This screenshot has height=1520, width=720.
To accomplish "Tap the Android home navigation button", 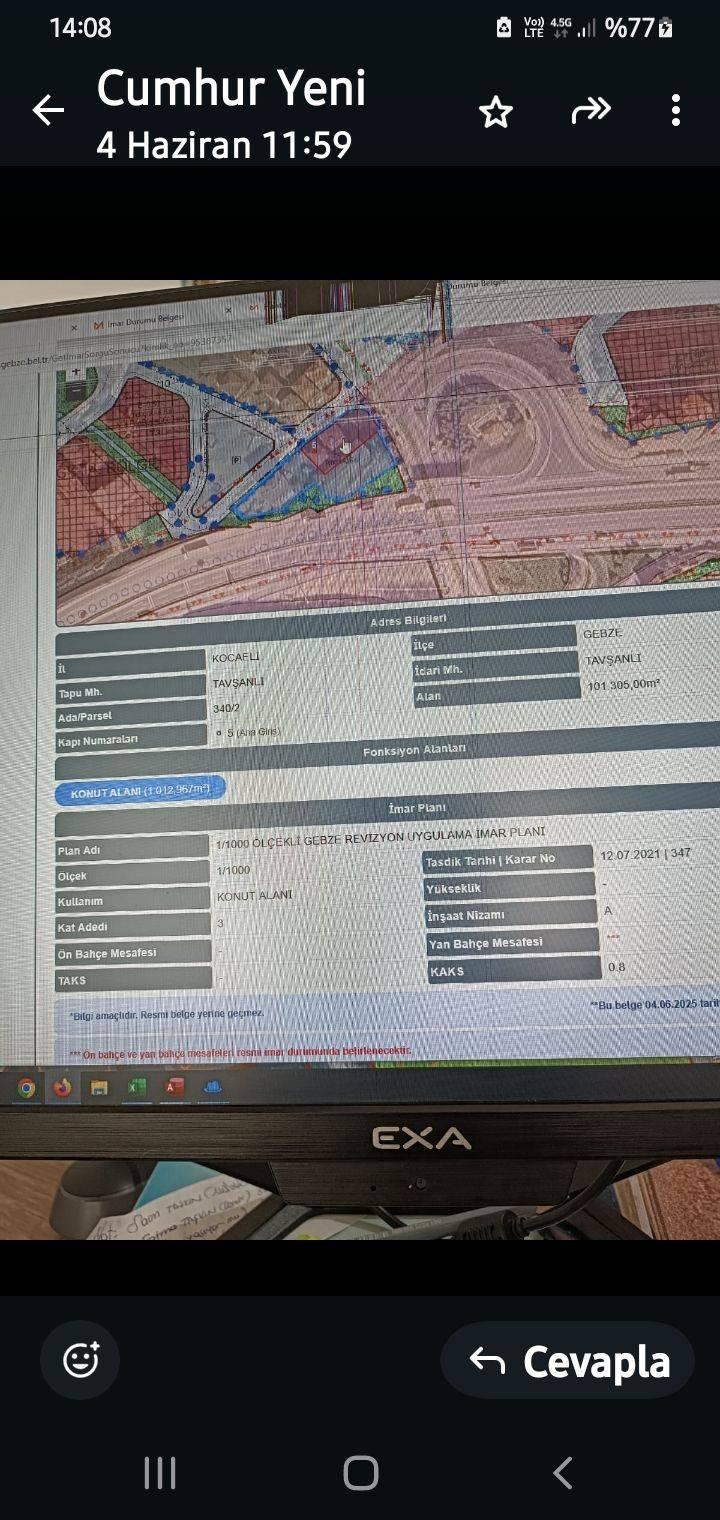I will (x=360, y=1473).
